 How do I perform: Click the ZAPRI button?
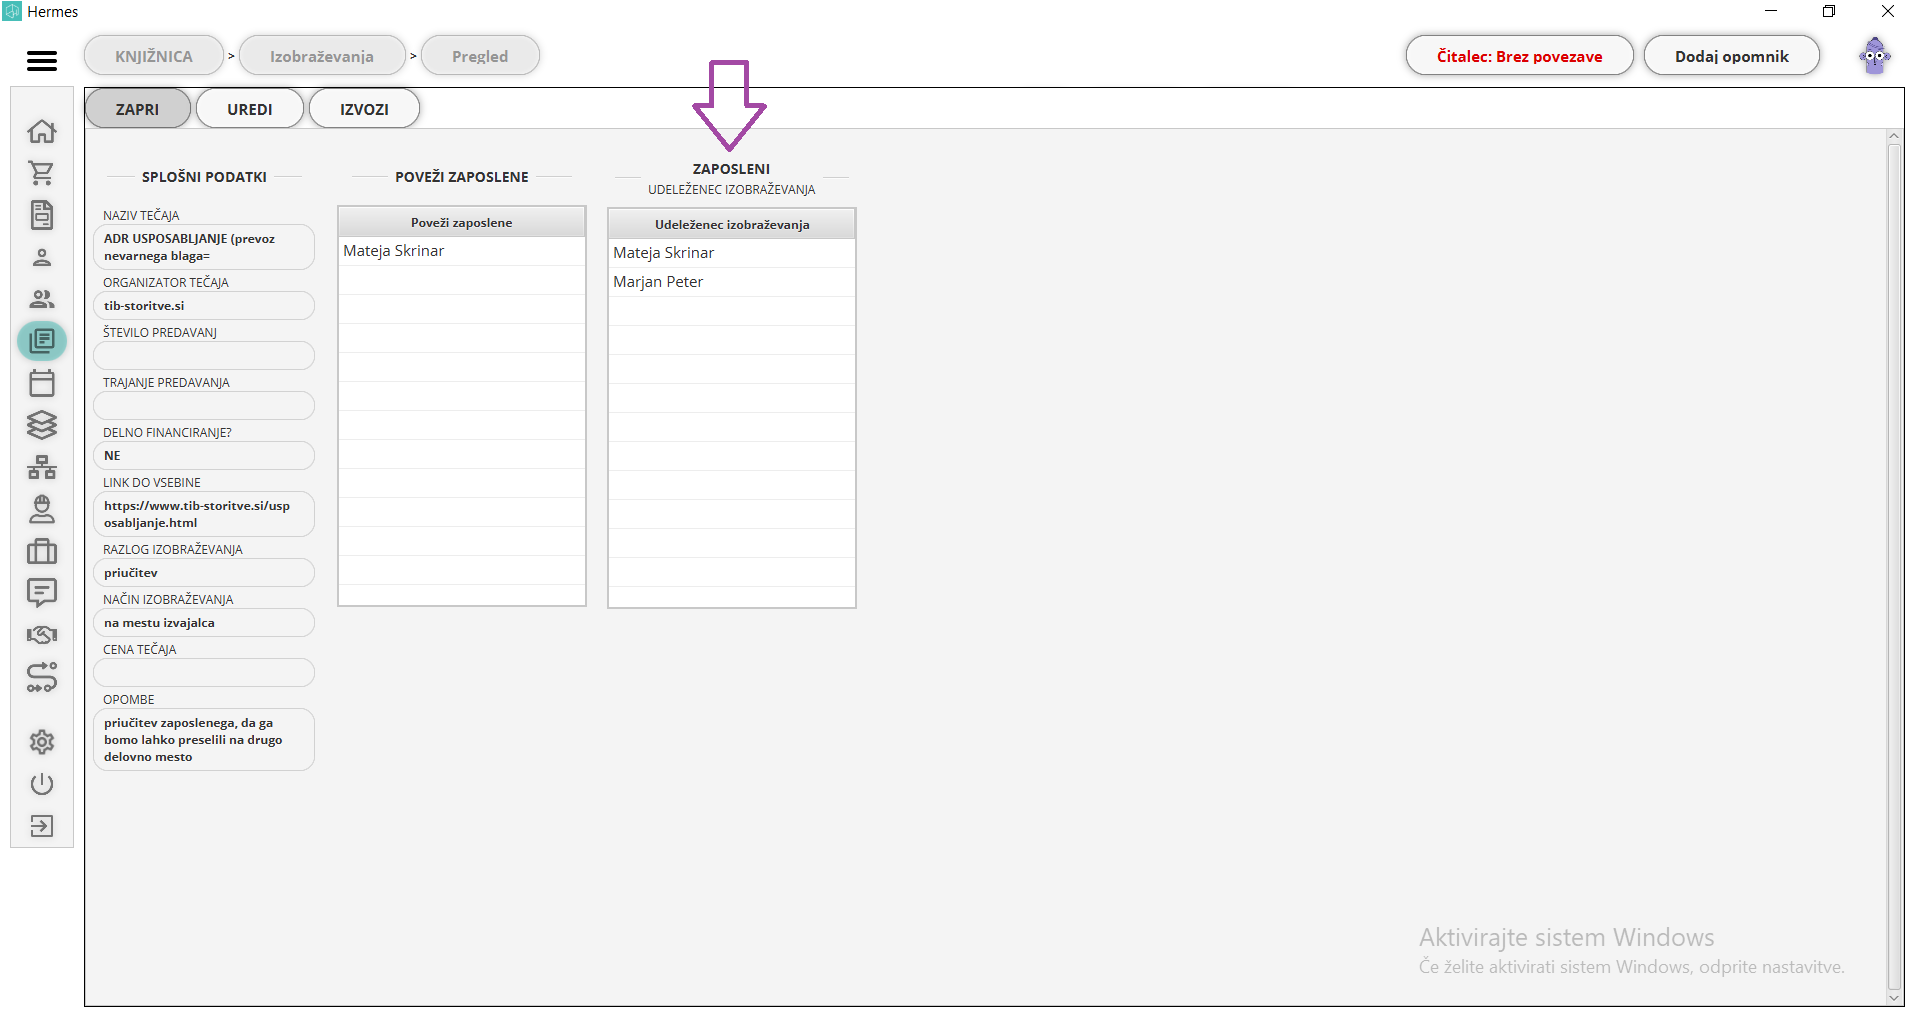[x=137, y=109]
